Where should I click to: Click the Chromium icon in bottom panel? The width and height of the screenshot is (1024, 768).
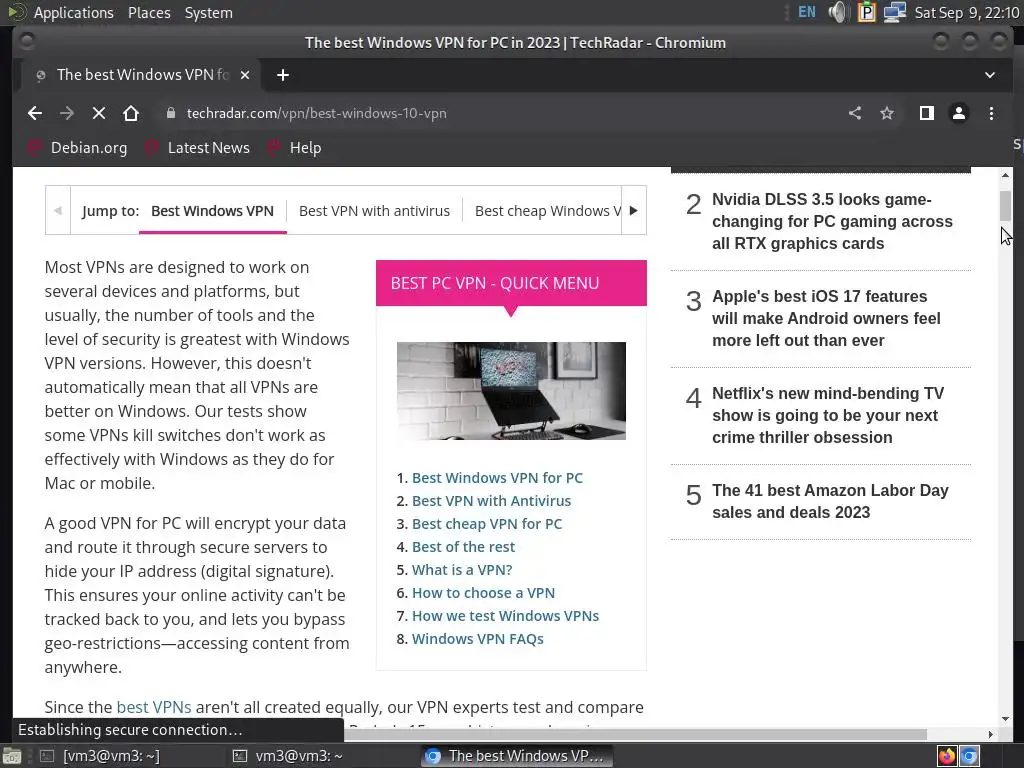point(969,756)
